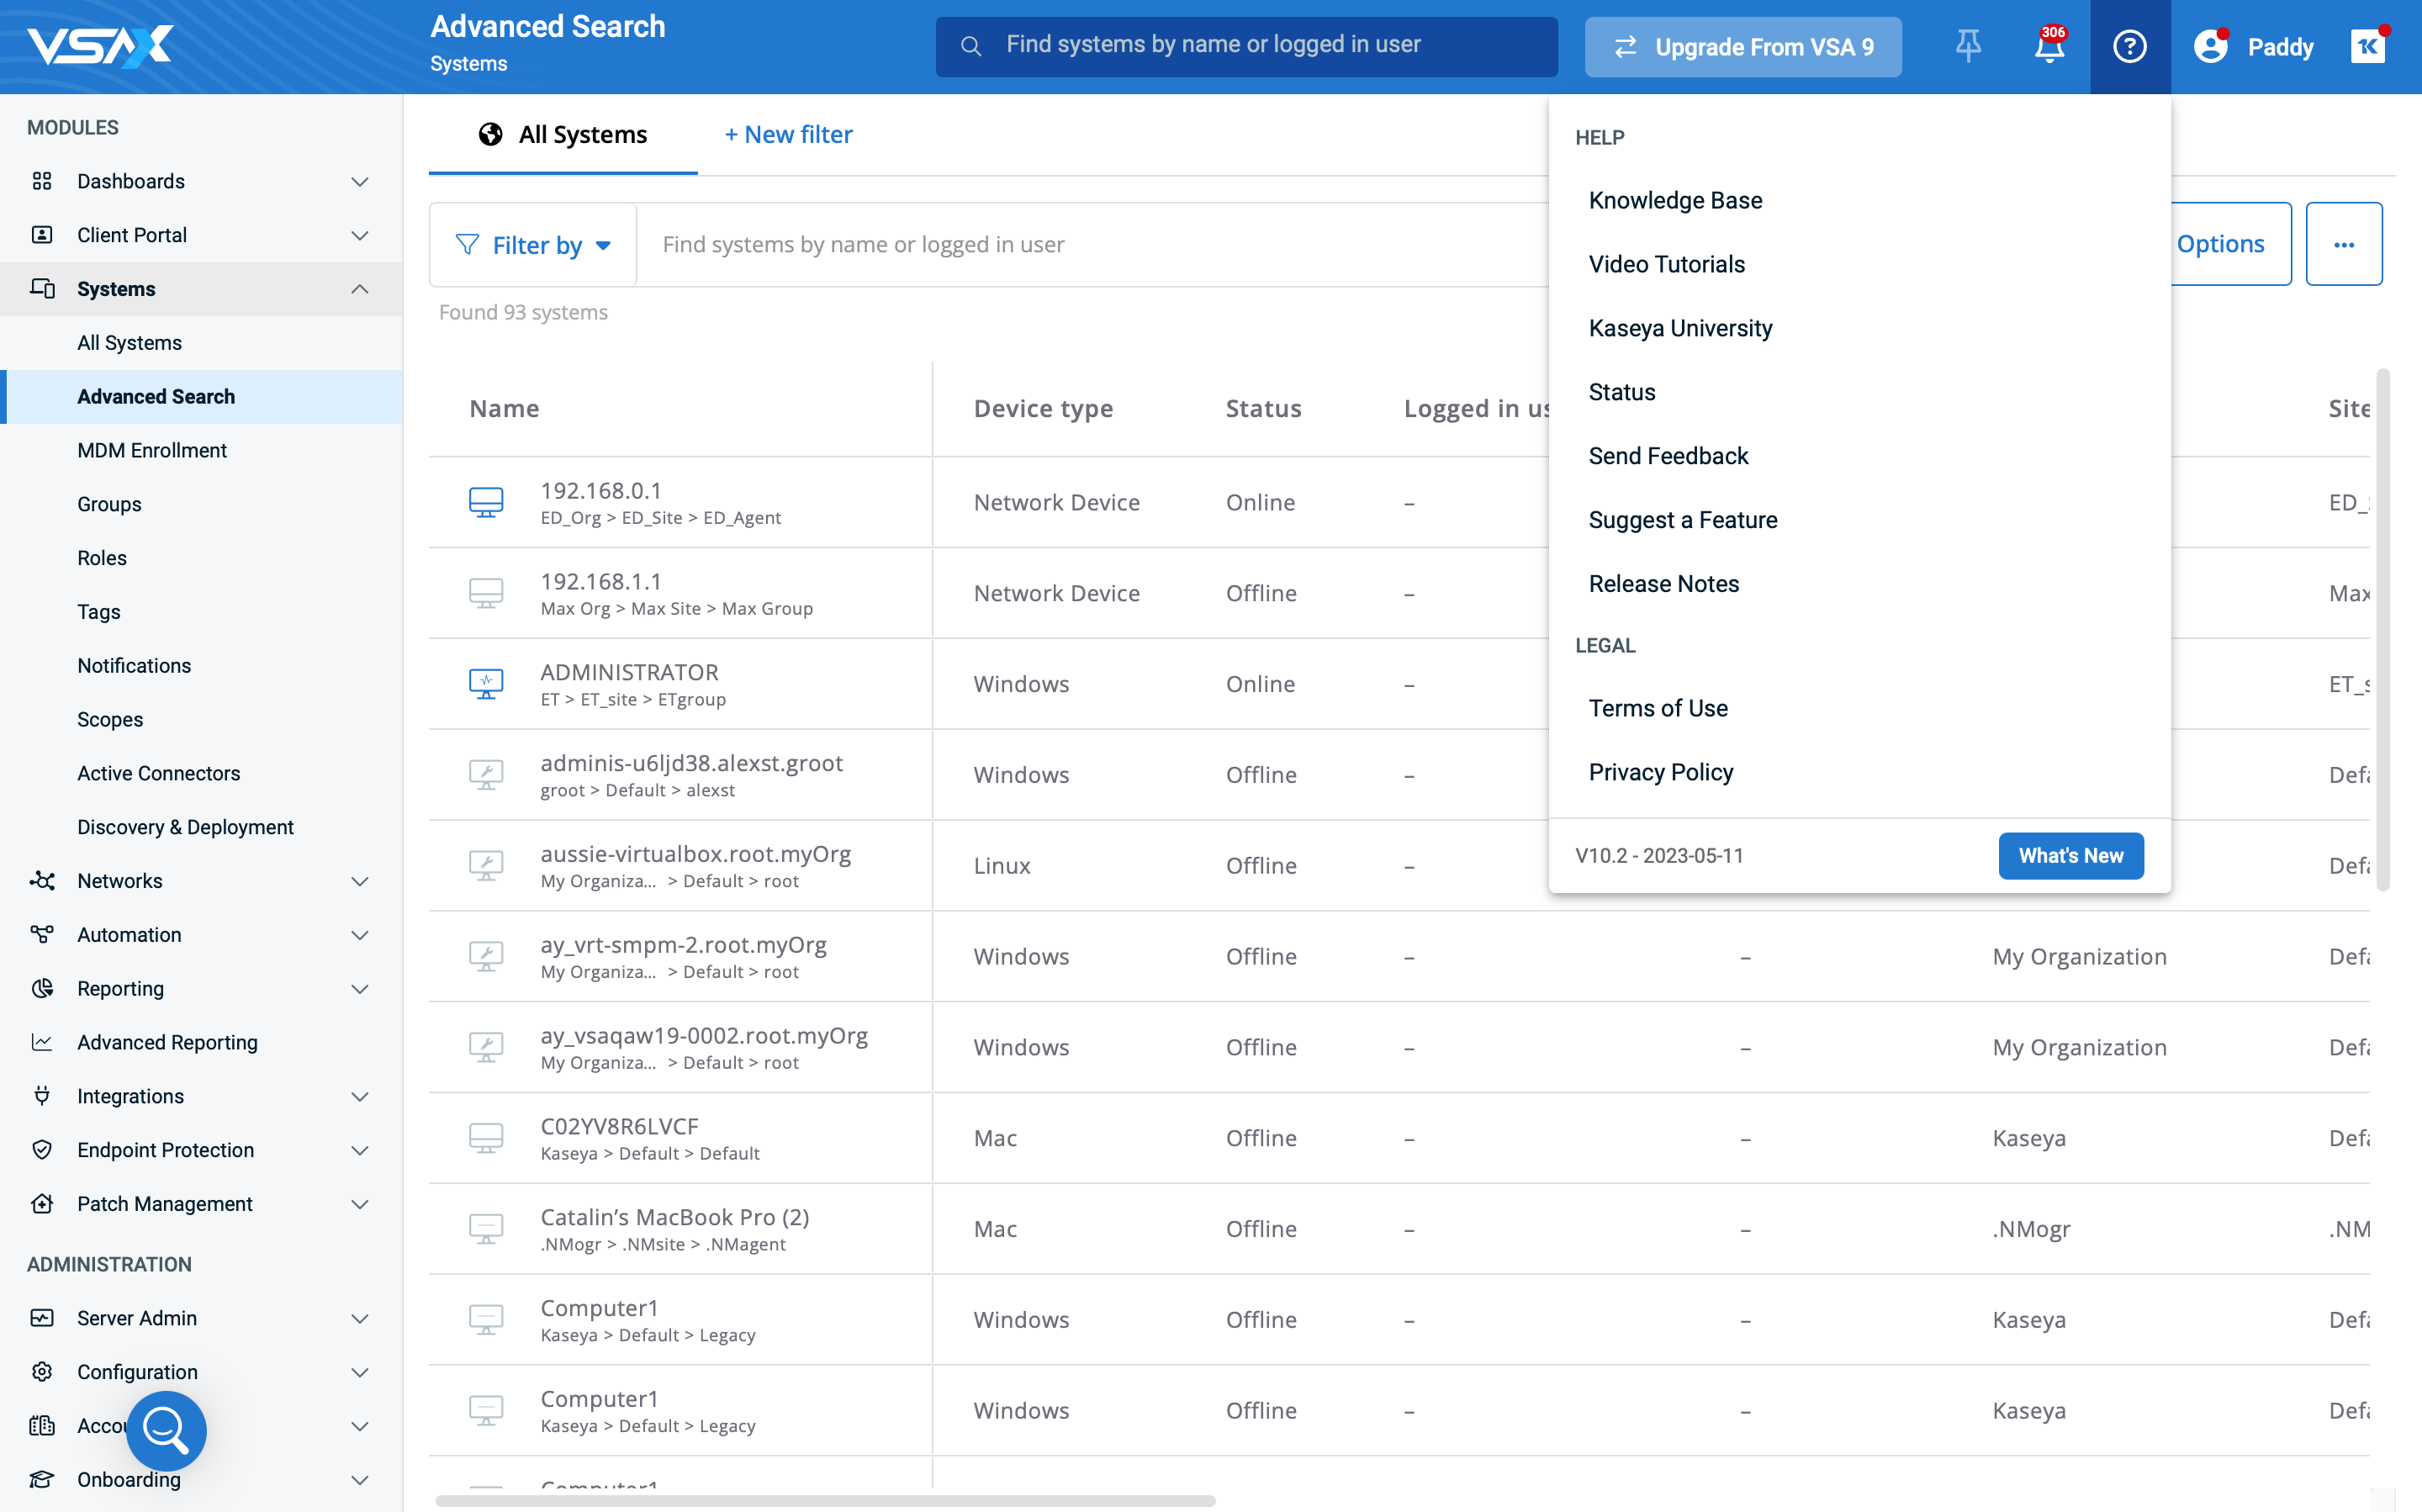Collapse the Systems module chevron
Viewport: 2422px width, 1512px height.
coord(360,289)
